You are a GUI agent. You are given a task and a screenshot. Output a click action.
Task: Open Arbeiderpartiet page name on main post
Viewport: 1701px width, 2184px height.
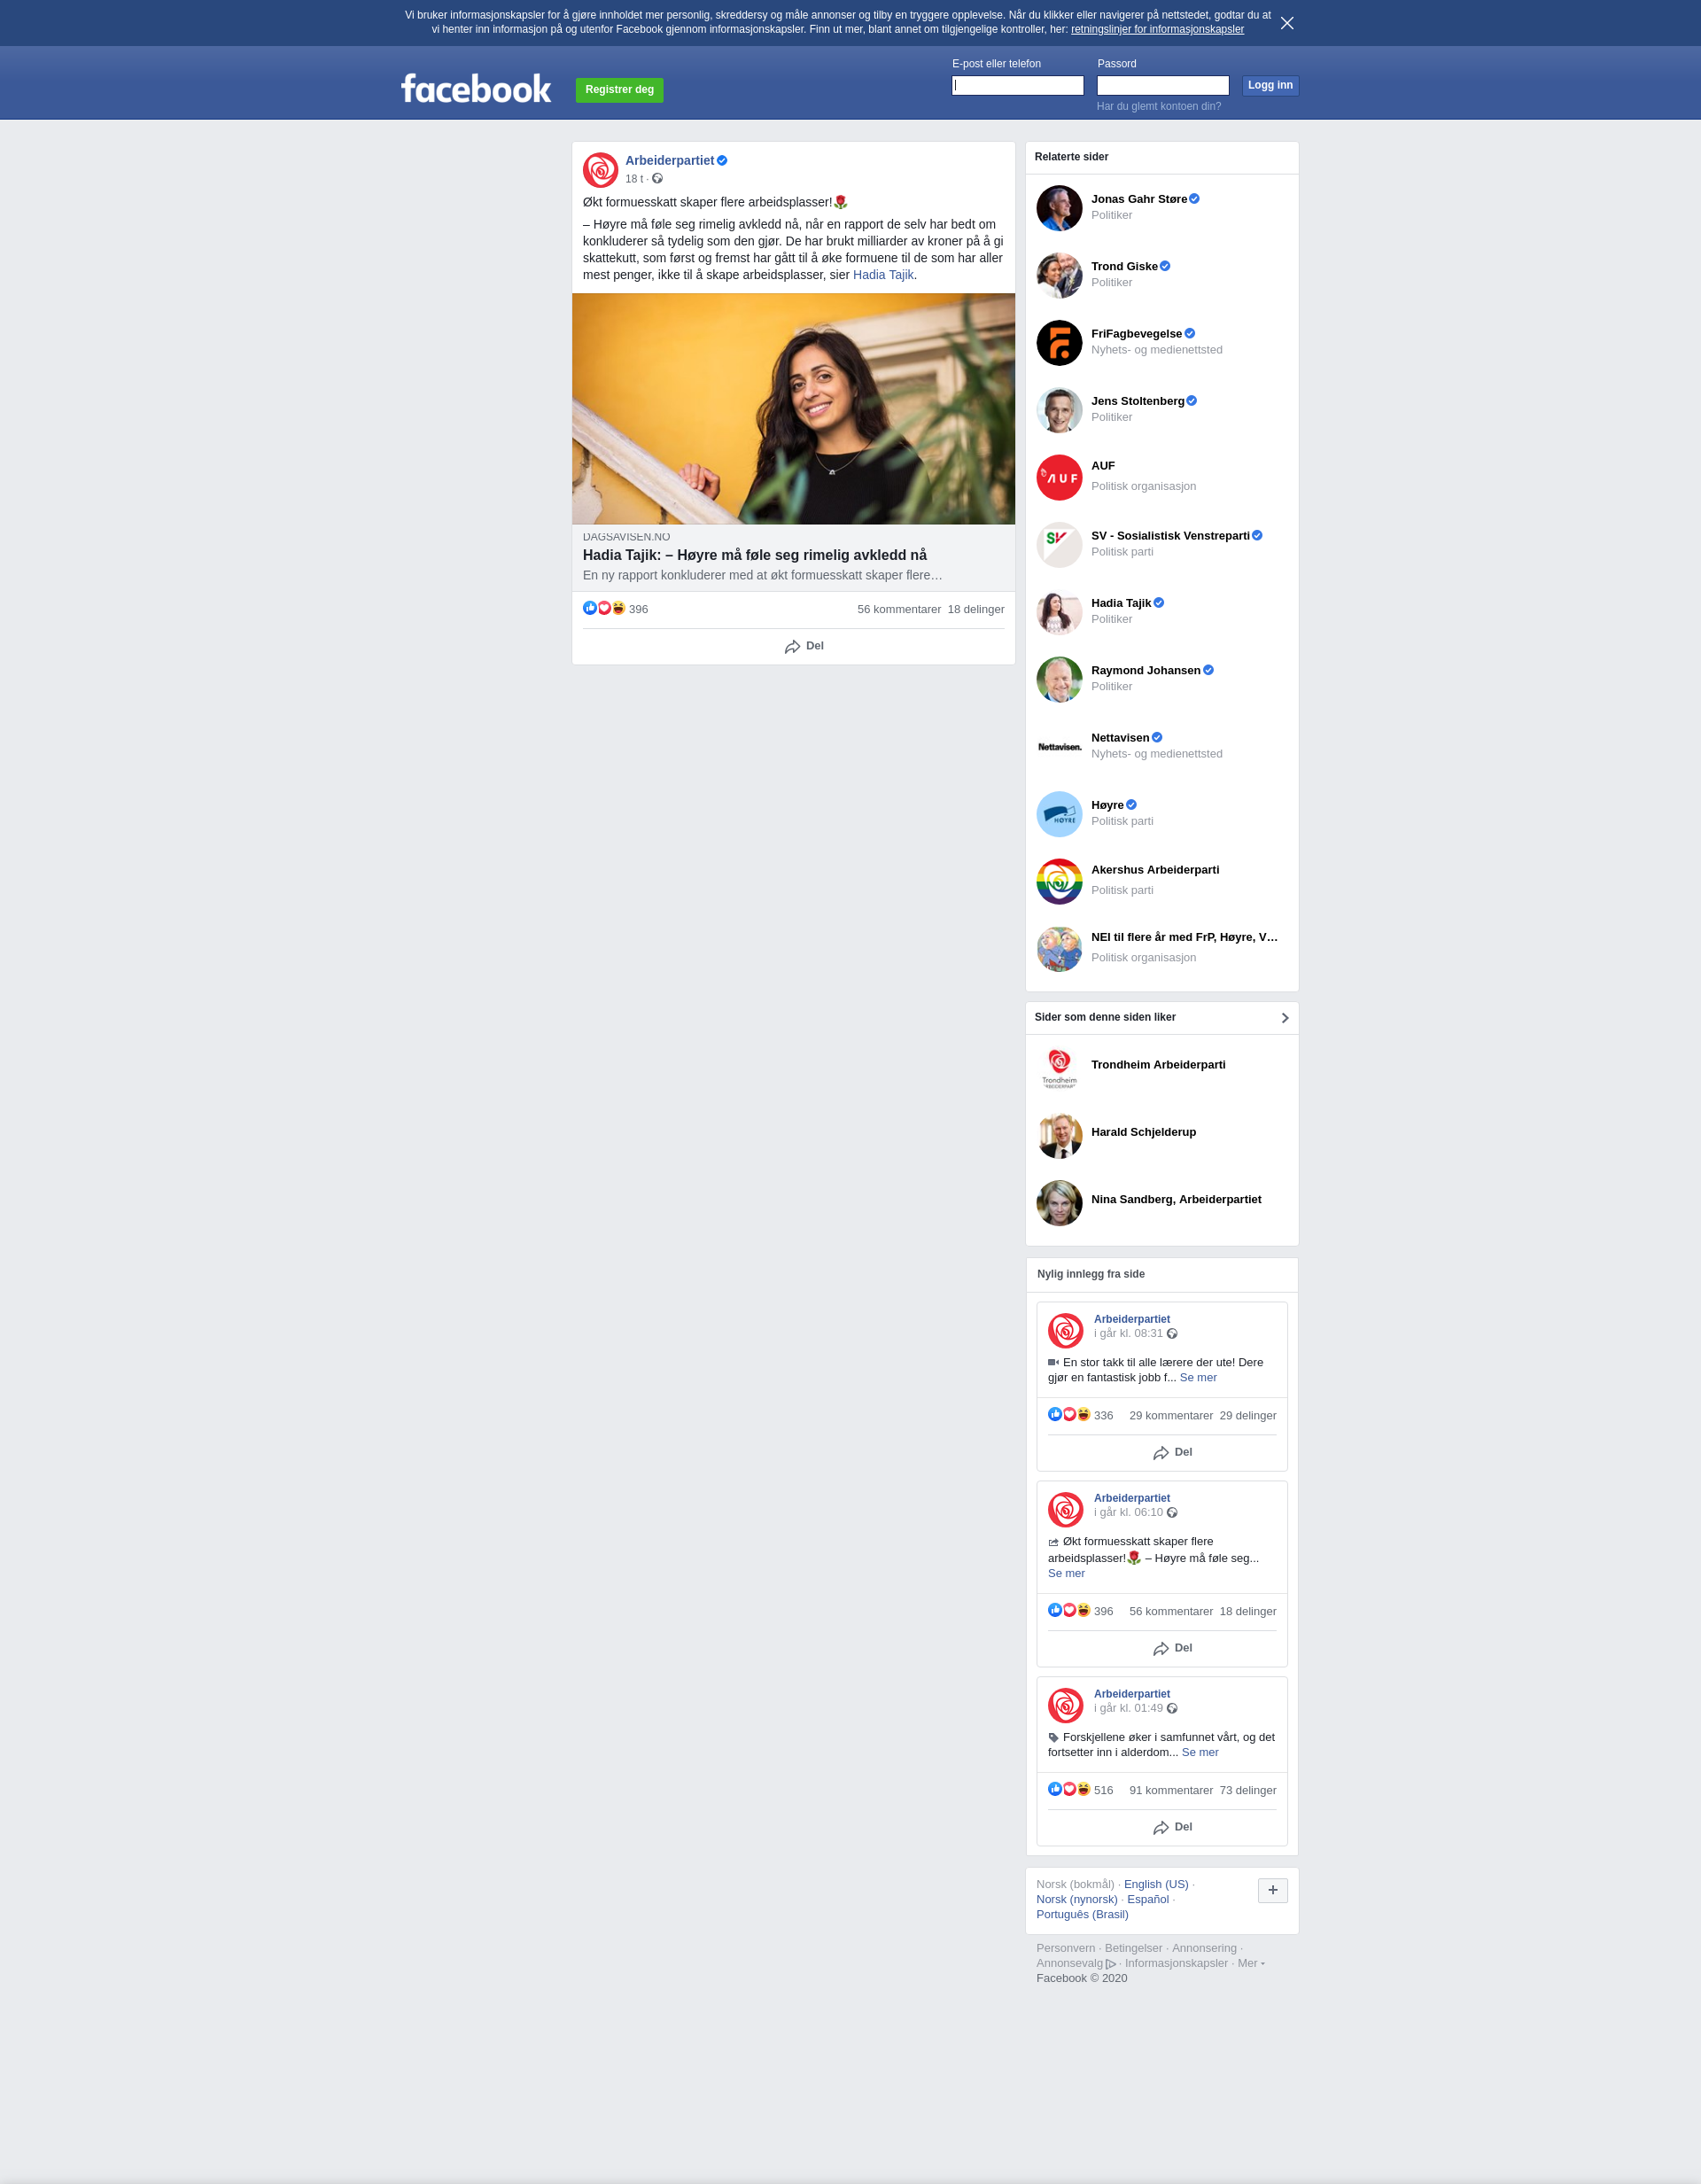point(669,161)
